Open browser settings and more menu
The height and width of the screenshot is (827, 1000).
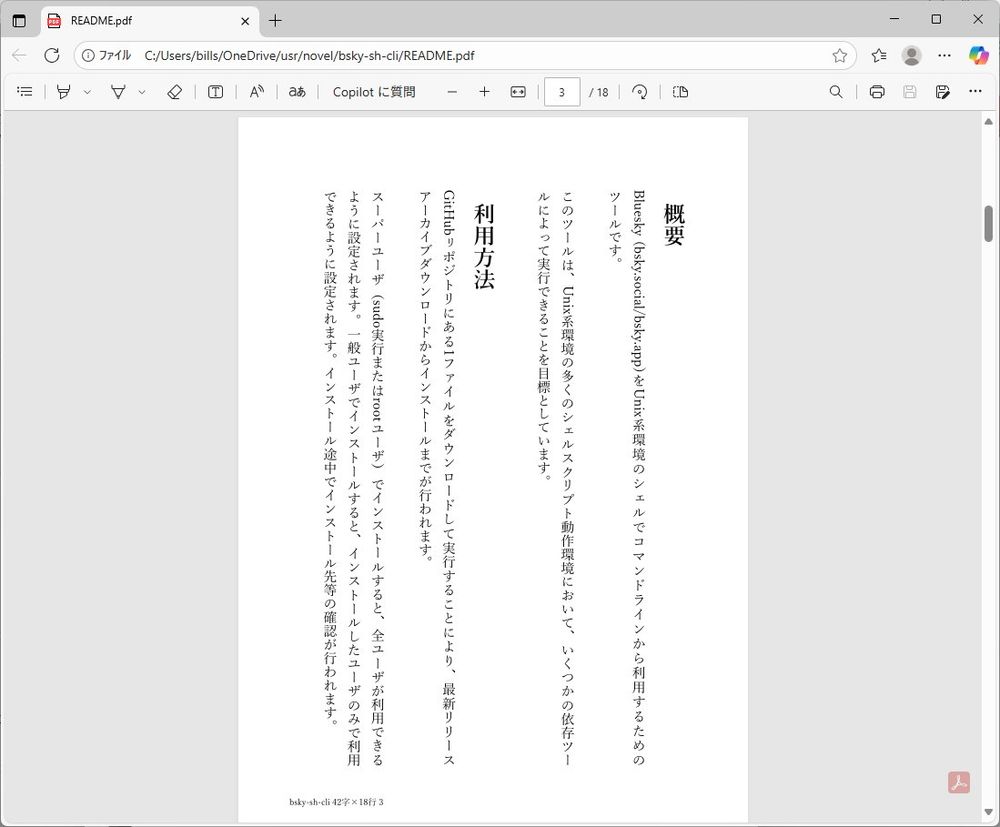click(945, 55)
